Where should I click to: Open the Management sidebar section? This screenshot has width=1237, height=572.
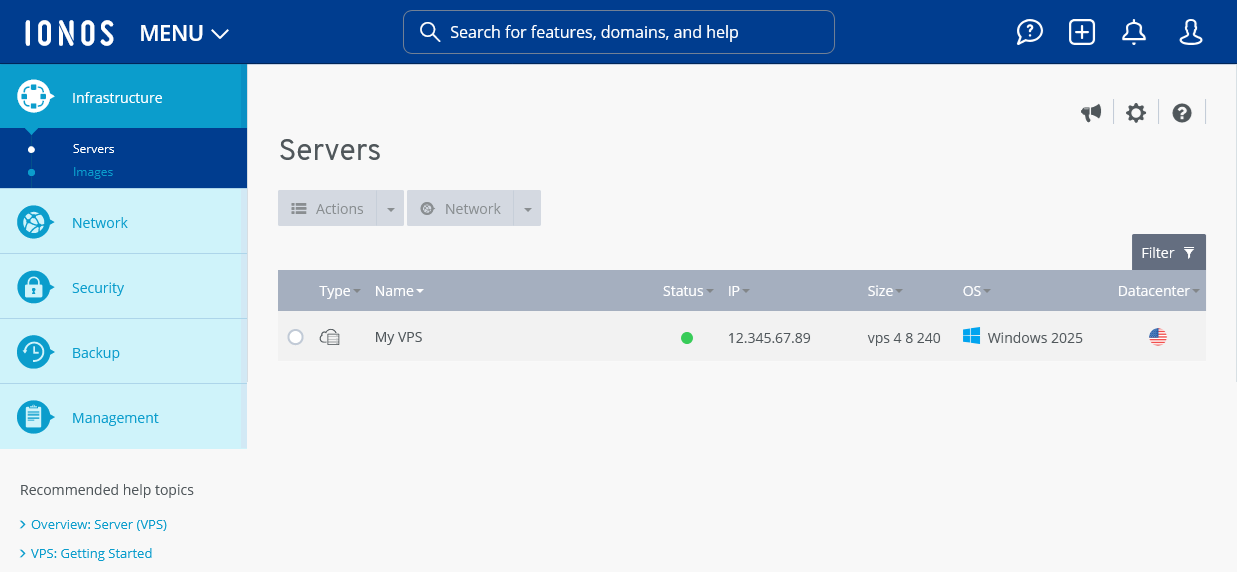point(123,417)
